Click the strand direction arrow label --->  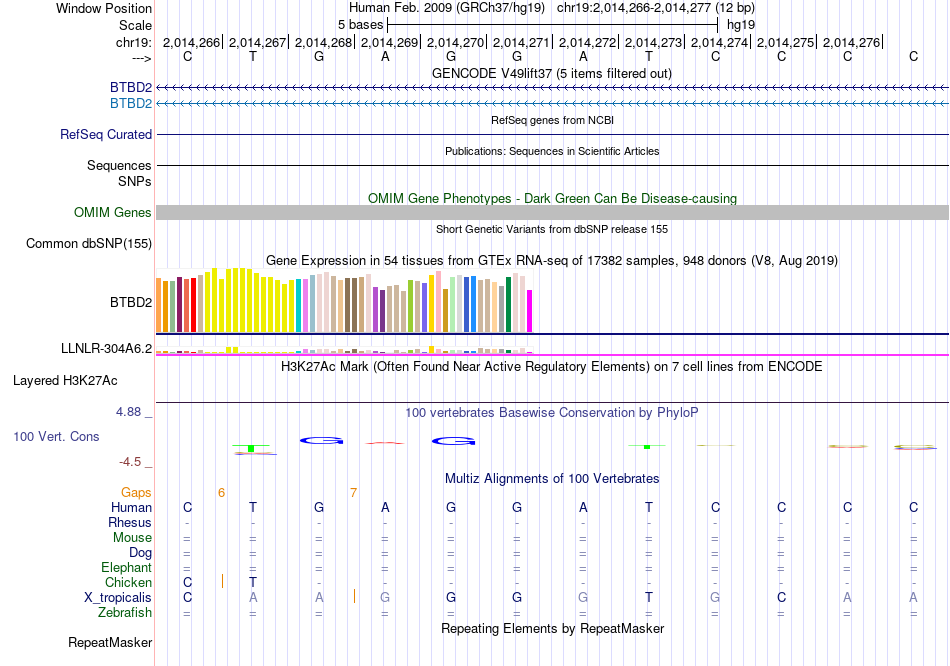(x=141, y=58)
